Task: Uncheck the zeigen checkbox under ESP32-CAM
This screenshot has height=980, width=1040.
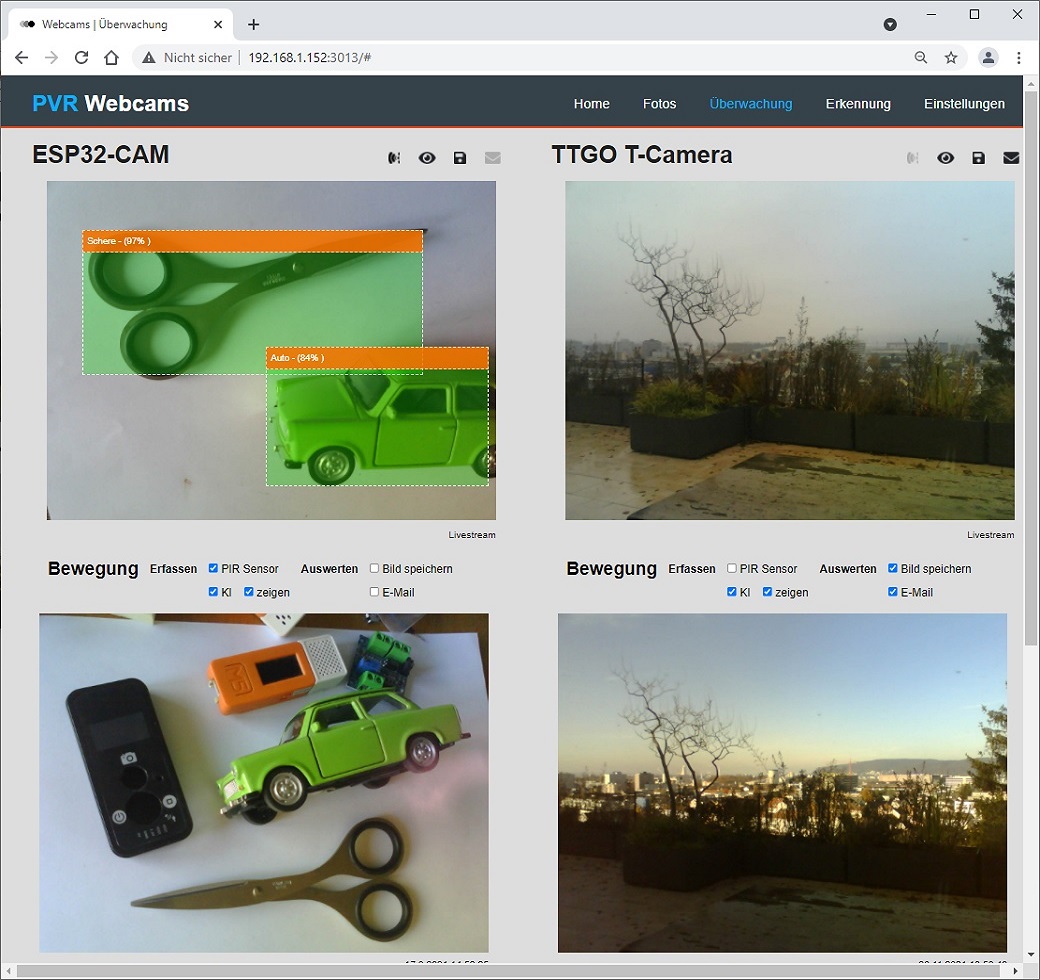Action: pyautogui.click(x=248, y=591)
